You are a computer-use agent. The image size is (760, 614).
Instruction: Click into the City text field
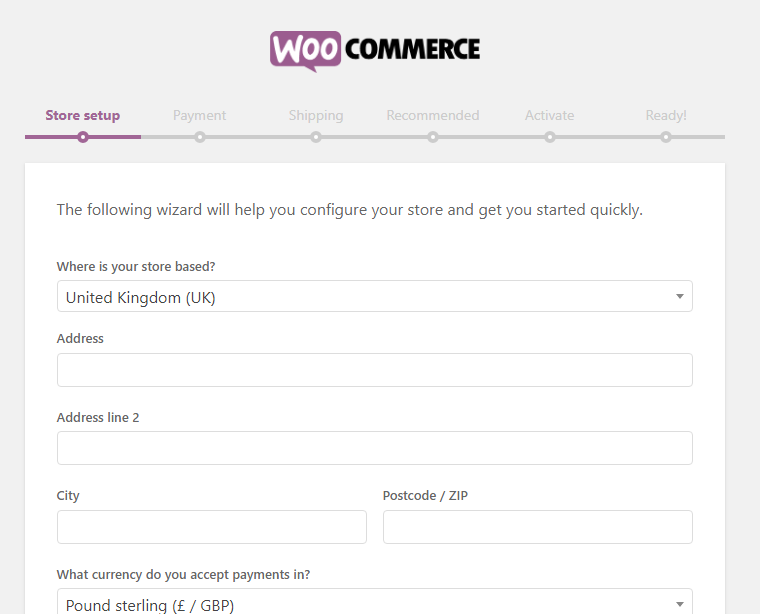coord(212,527)
